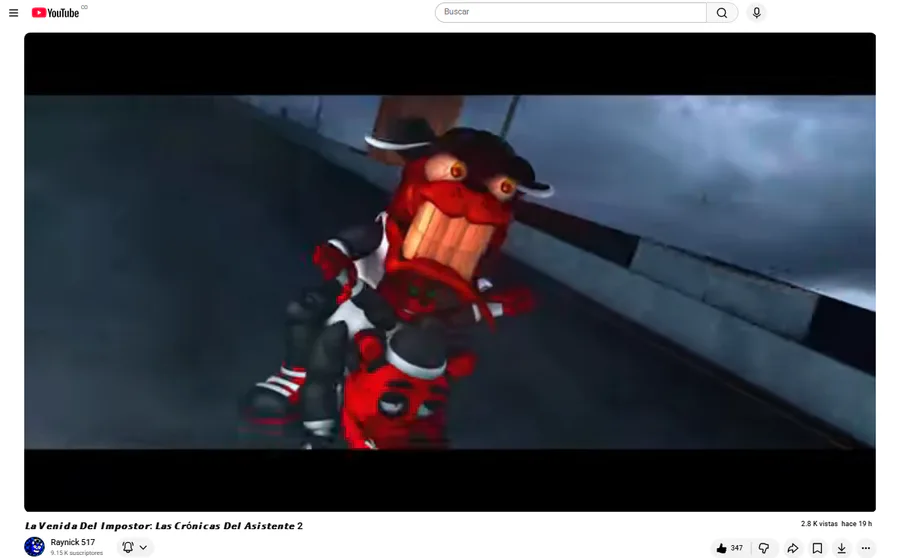Click the video player to pause
The width and height of the screenshot is (900, 558).
coord(450,272)
